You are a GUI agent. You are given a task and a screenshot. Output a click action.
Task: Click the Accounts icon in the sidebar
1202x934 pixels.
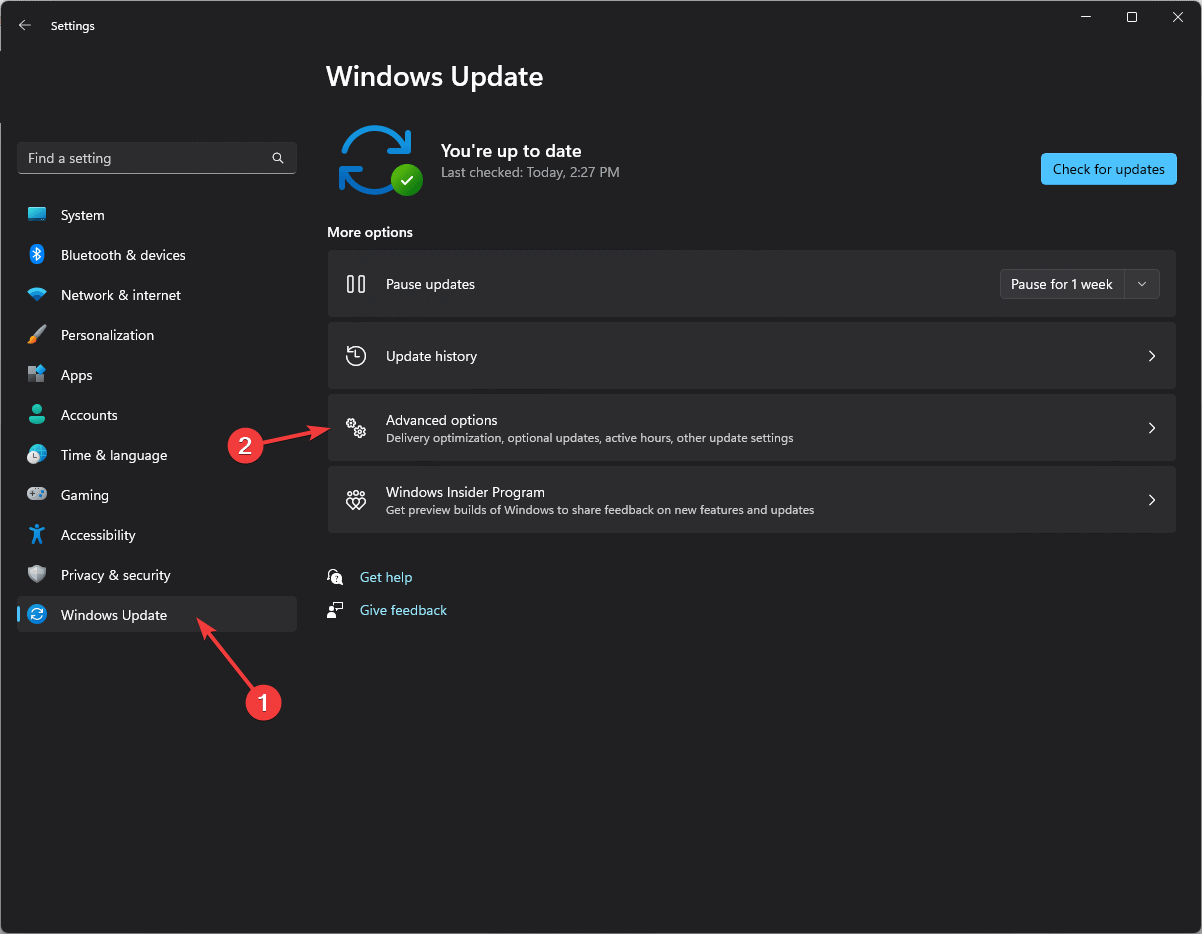36,414
